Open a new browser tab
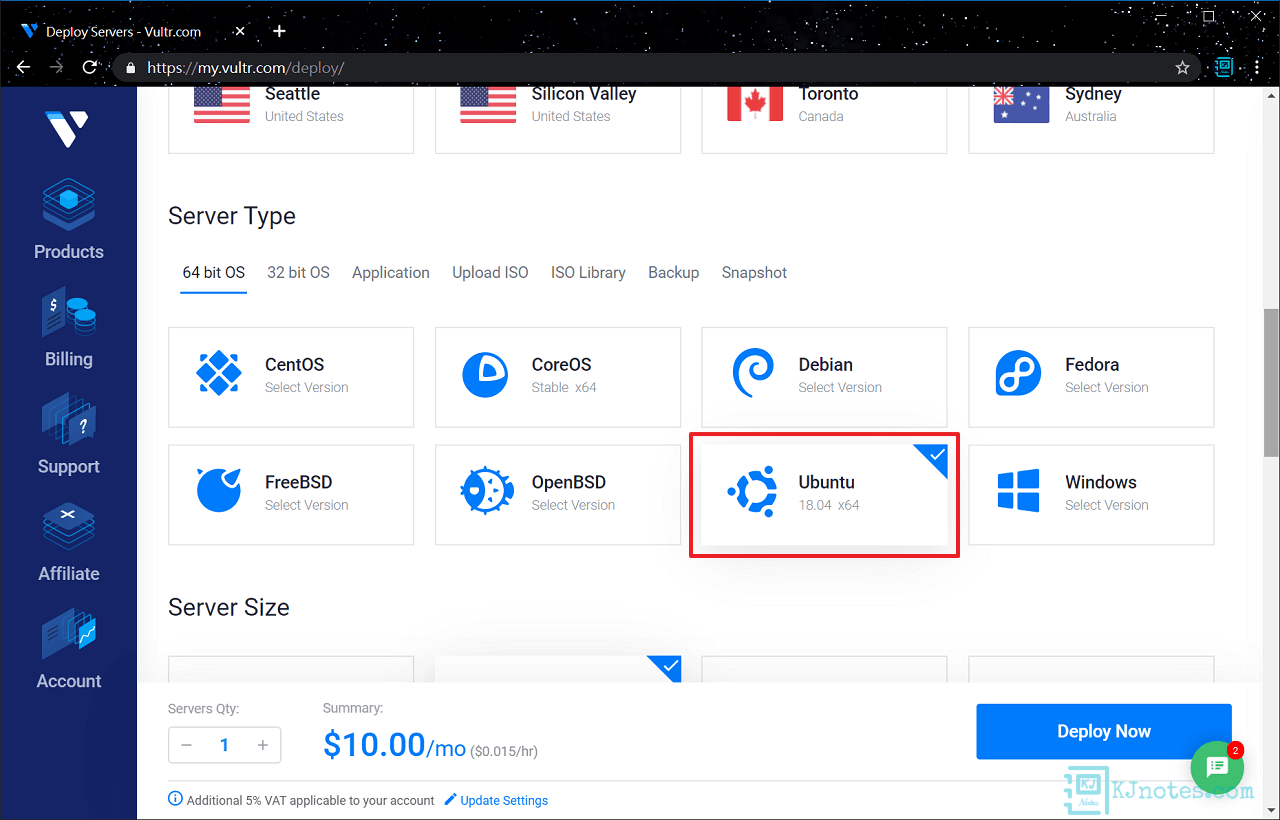 click(279, 31)
